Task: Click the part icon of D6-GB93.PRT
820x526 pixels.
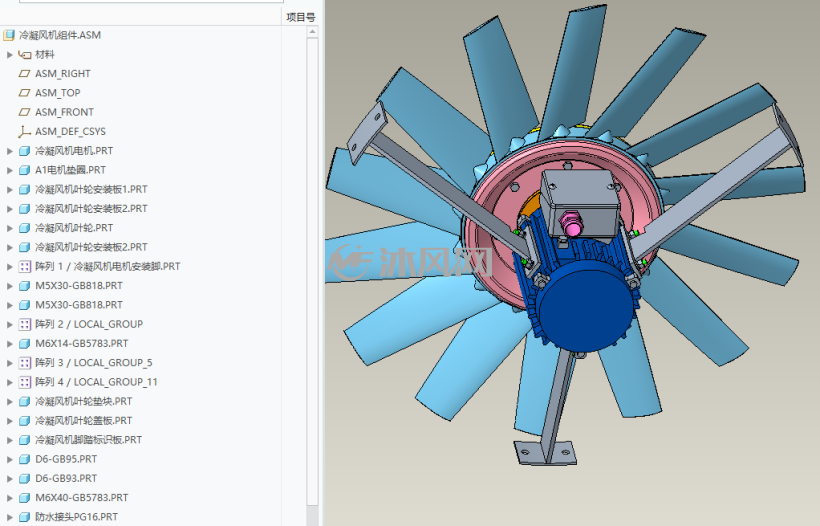Action: pos(25,478)
